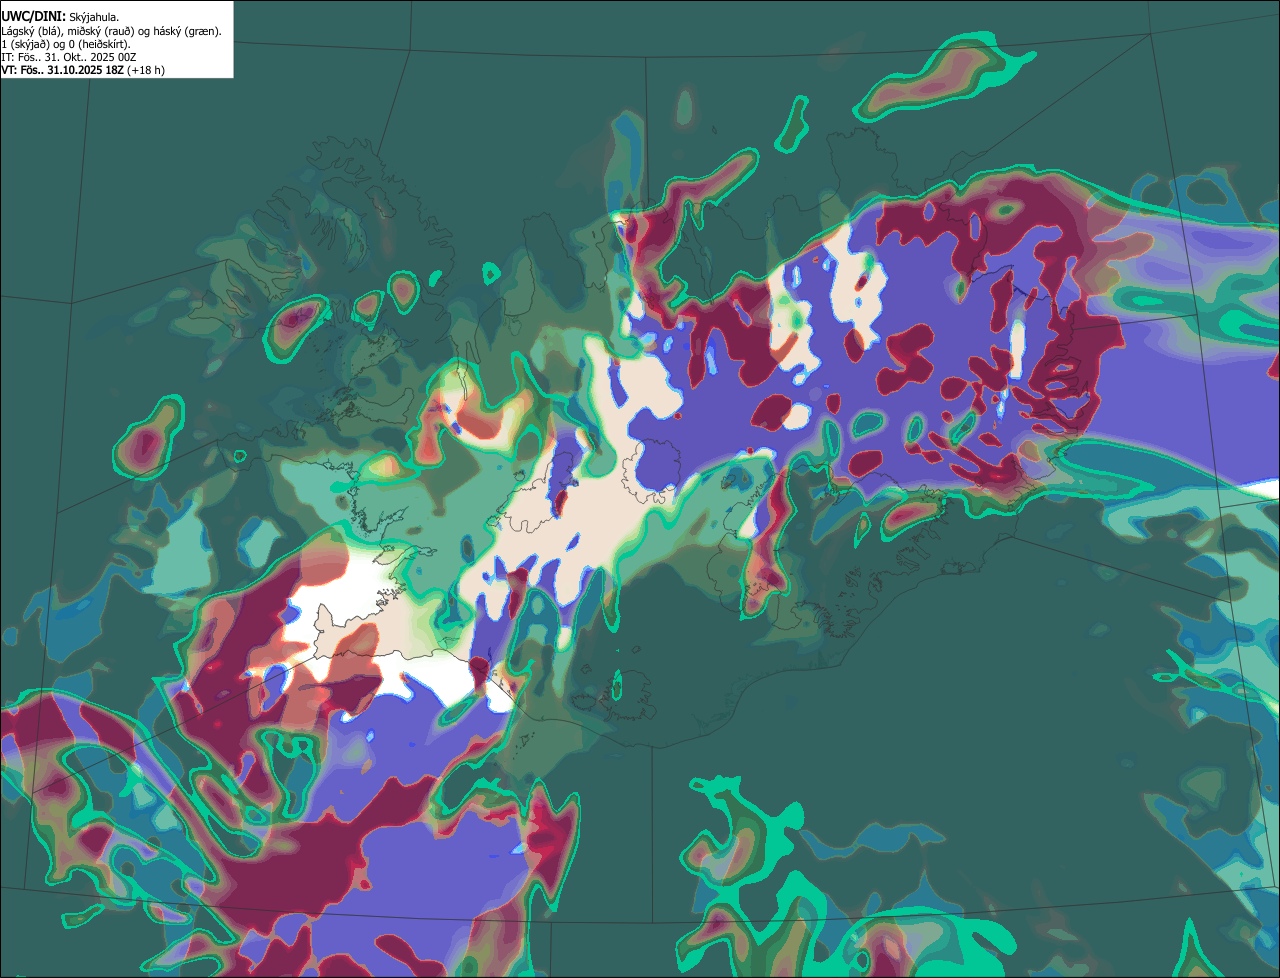
Task: Click the bold 'UWC/DINI:' legend title
Action: [x=34, y=17]
